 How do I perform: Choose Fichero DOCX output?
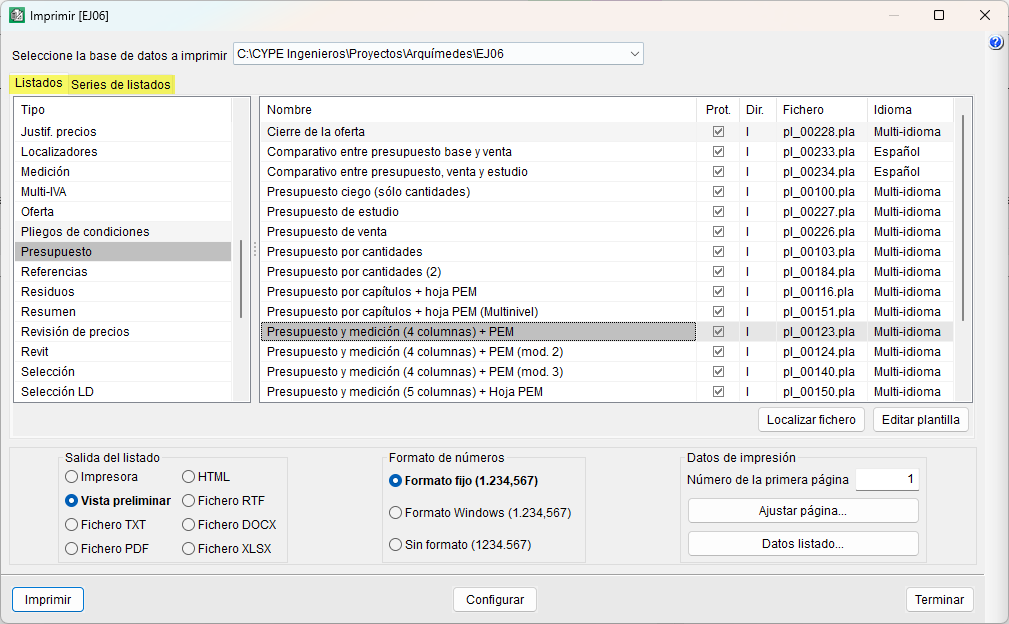[x=229, y=524]
